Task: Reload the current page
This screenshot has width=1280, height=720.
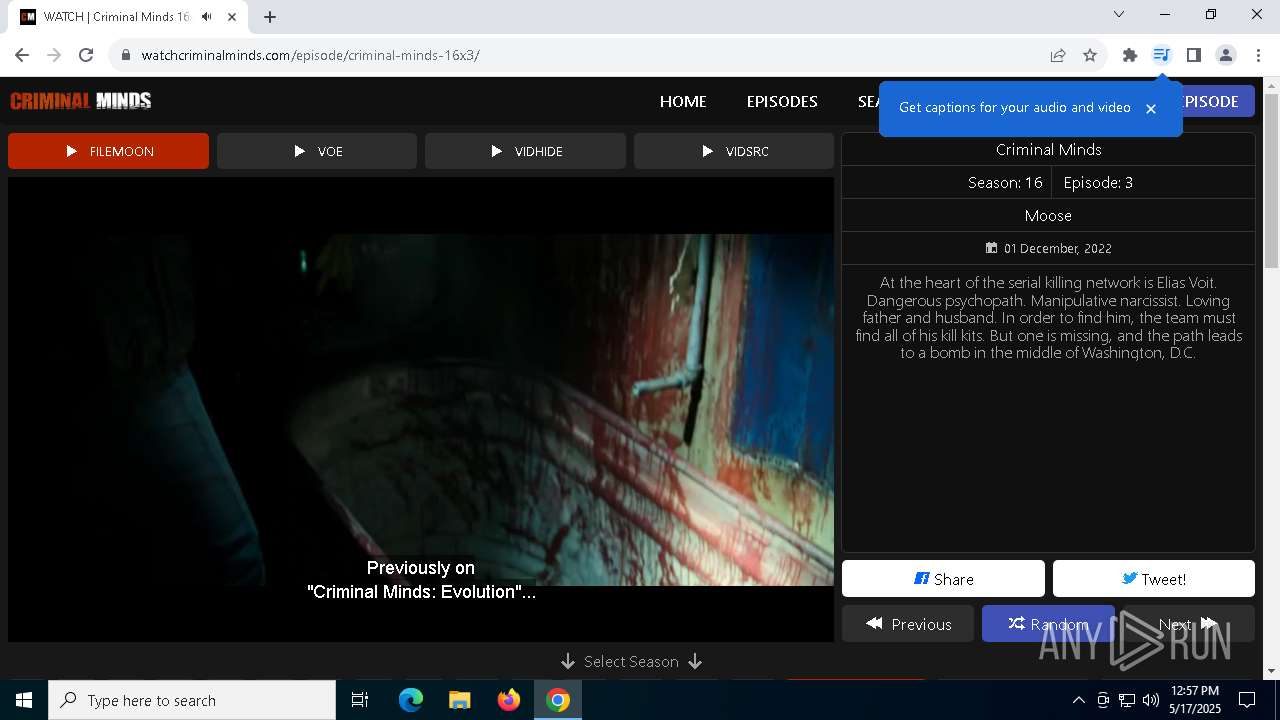Action: pyautogui.click(x=86, y=55)
